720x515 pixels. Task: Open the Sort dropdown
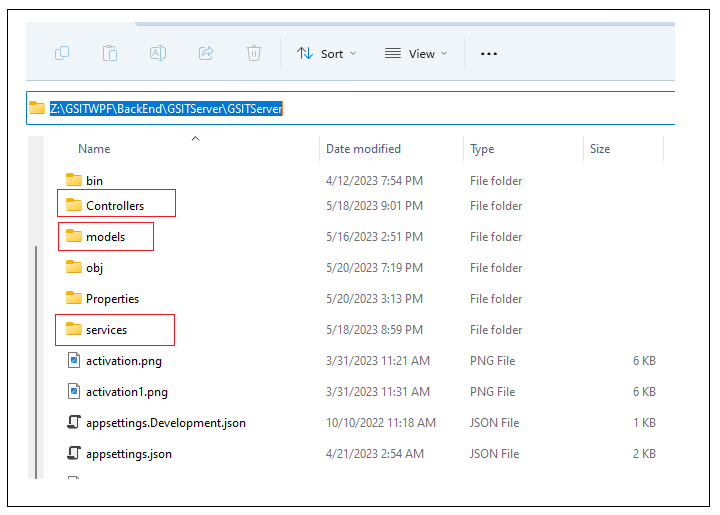click(326, 54)
